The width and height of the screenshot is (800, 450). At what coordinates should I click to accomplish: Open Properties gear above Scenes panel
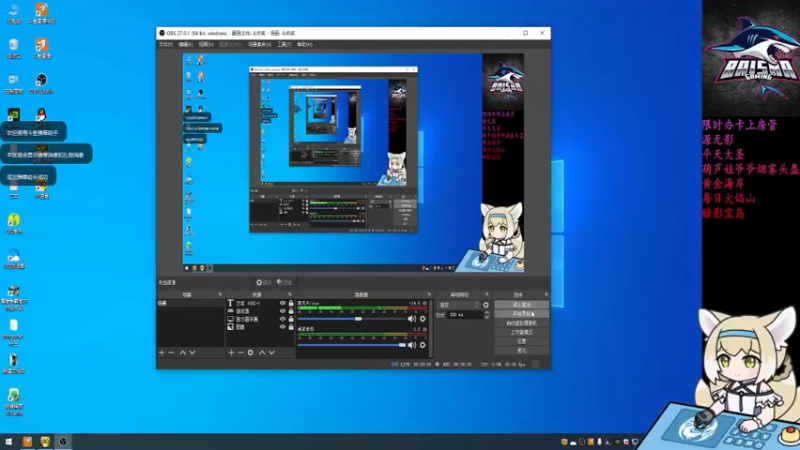263,282
